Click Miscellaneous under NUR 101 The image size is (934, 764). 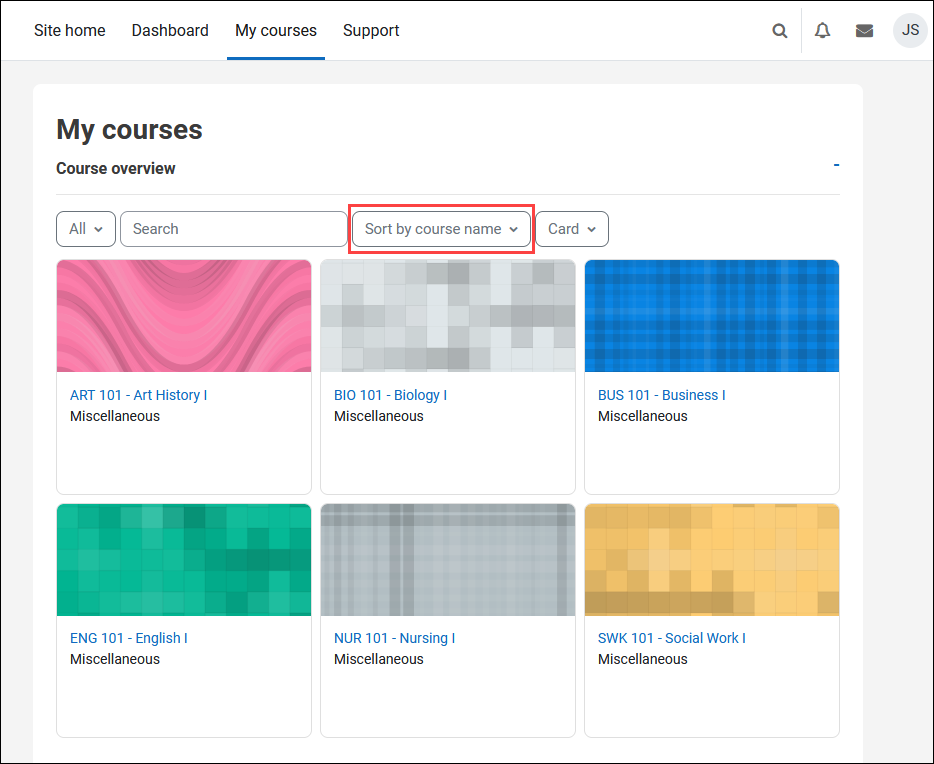(379, 659)
